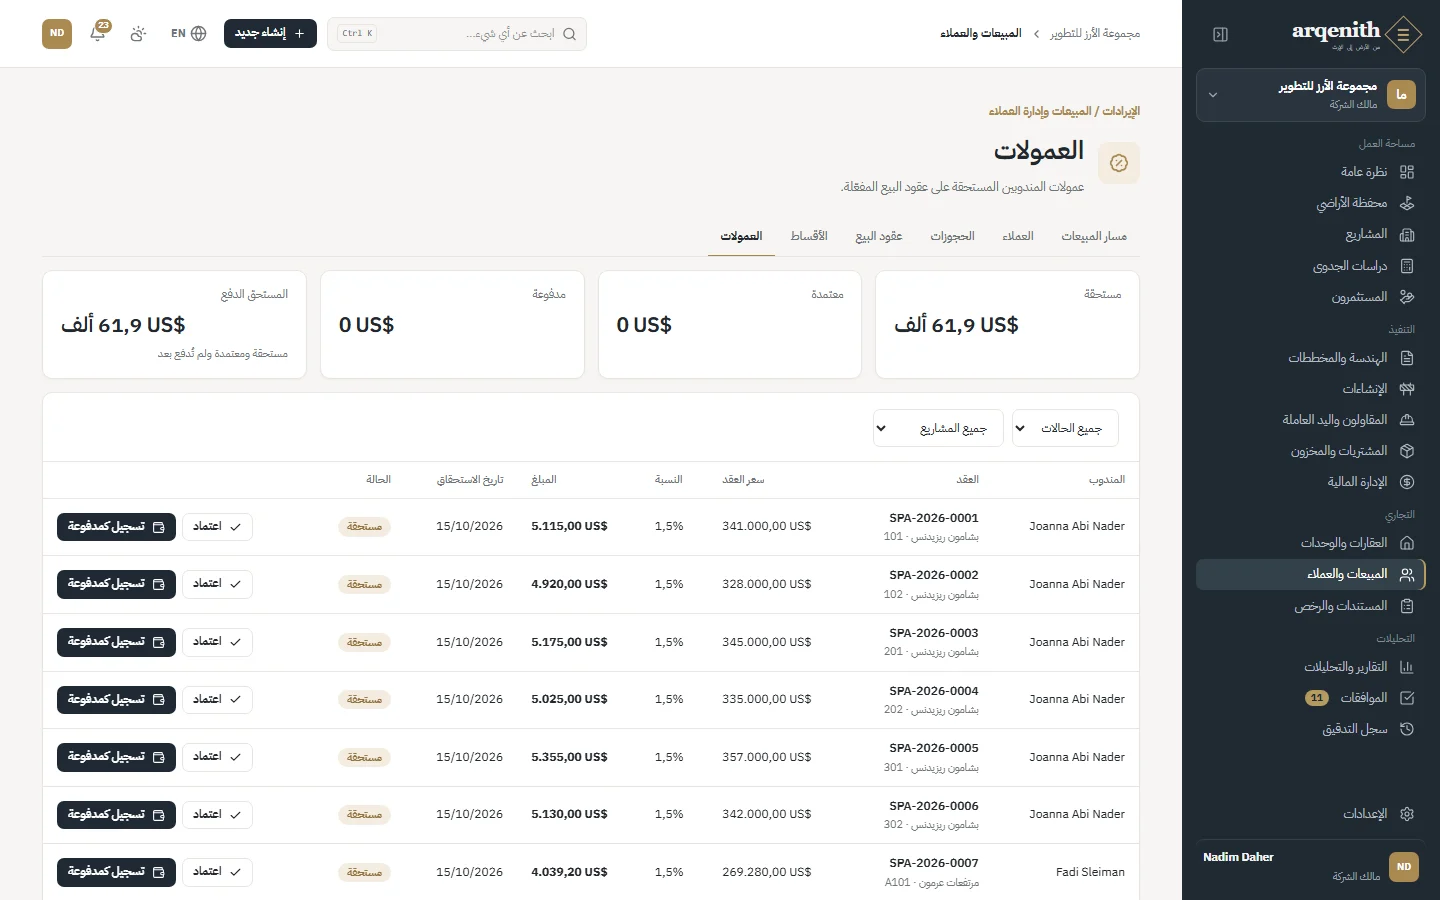Open المقاولون واليد العاملة contractors icon
1440x900 pixels.
1407,420
